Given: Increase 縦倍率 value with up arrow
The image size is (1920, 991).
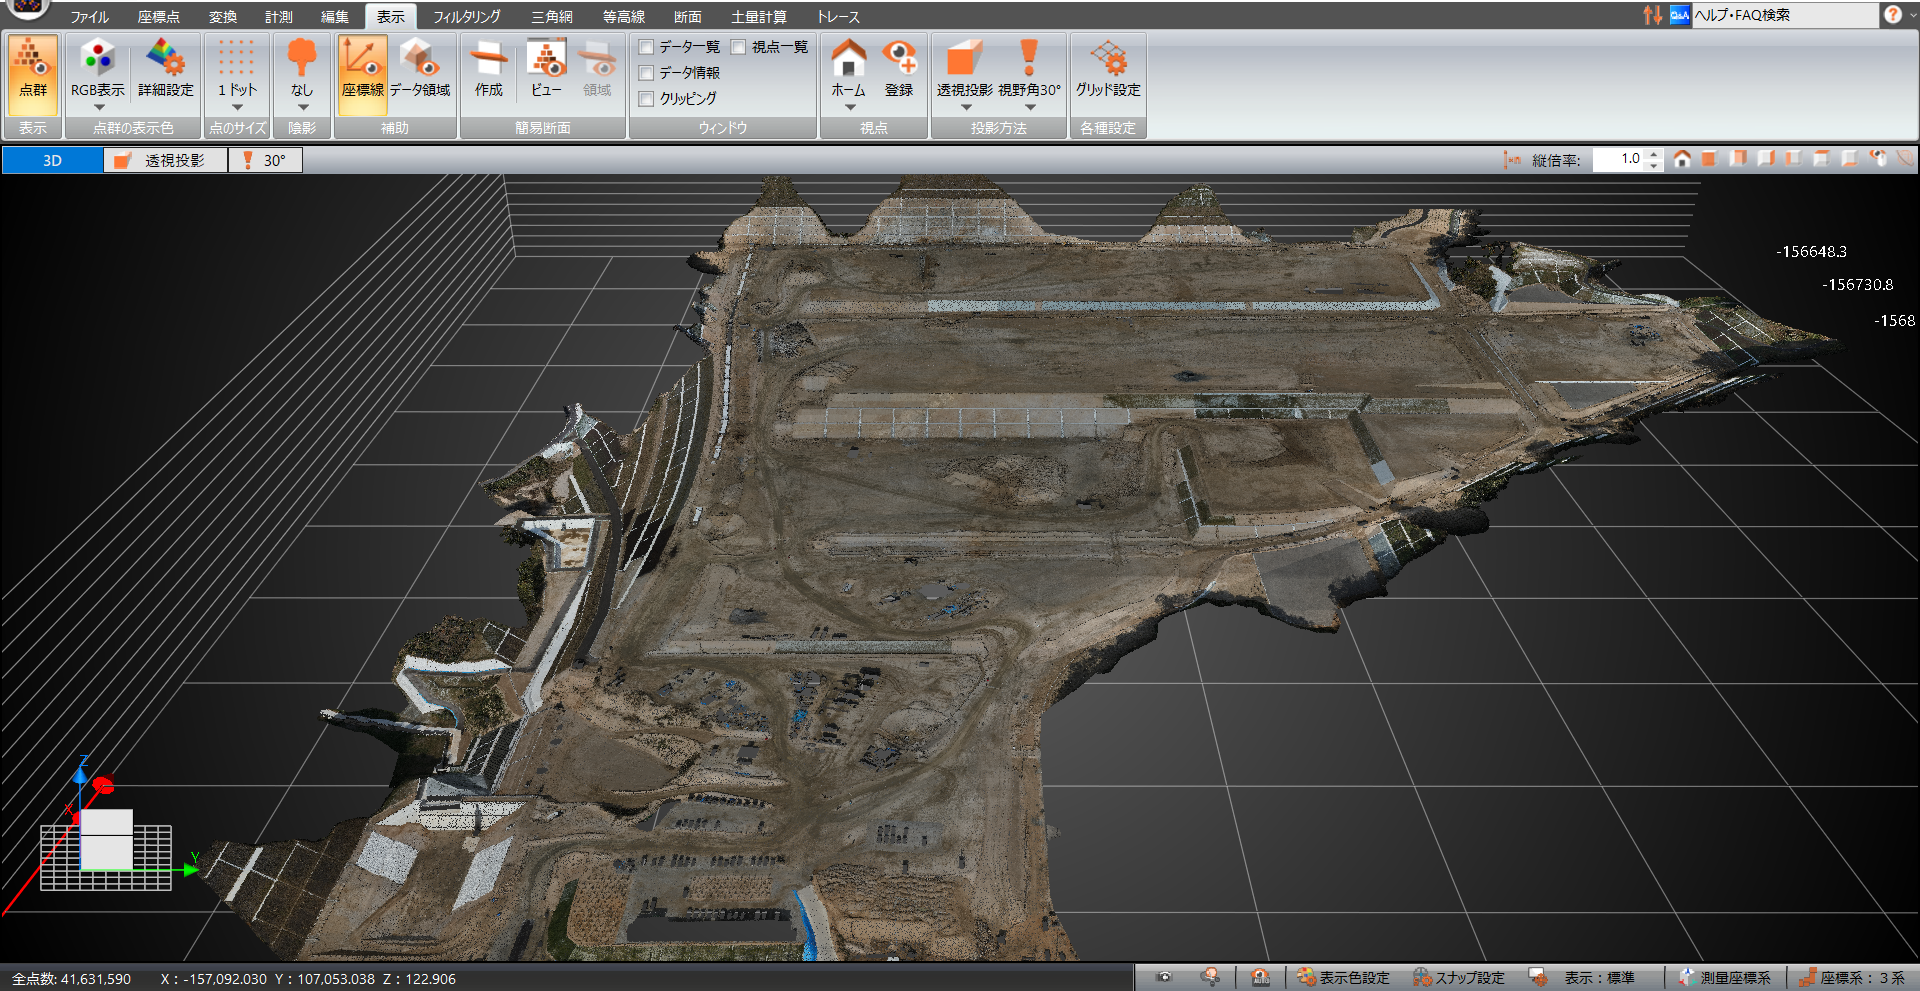Looking at the screenshot, I should click(1654, 154).
